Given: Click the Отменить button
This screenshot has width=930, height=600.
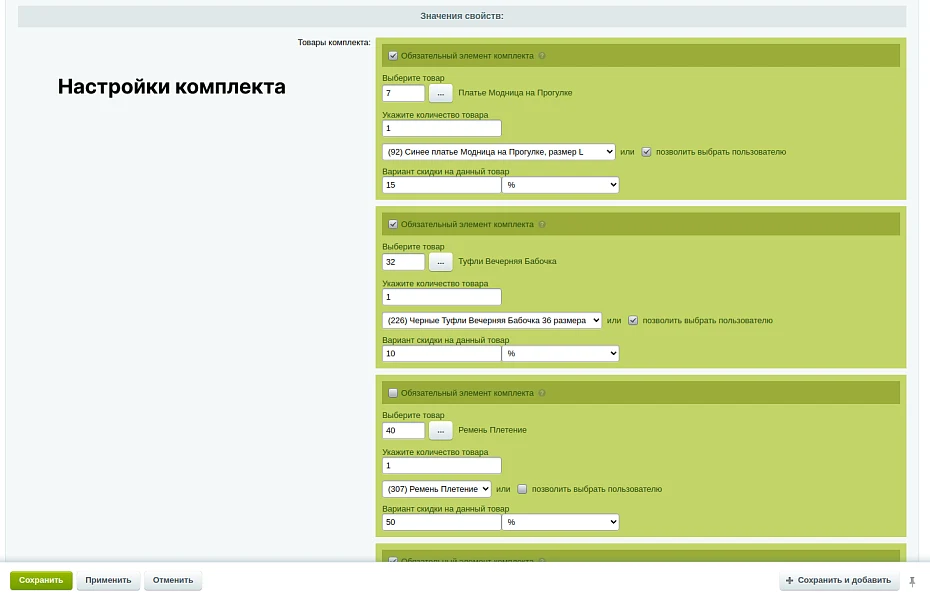Looking at the screenshot, I should (173, 580).
